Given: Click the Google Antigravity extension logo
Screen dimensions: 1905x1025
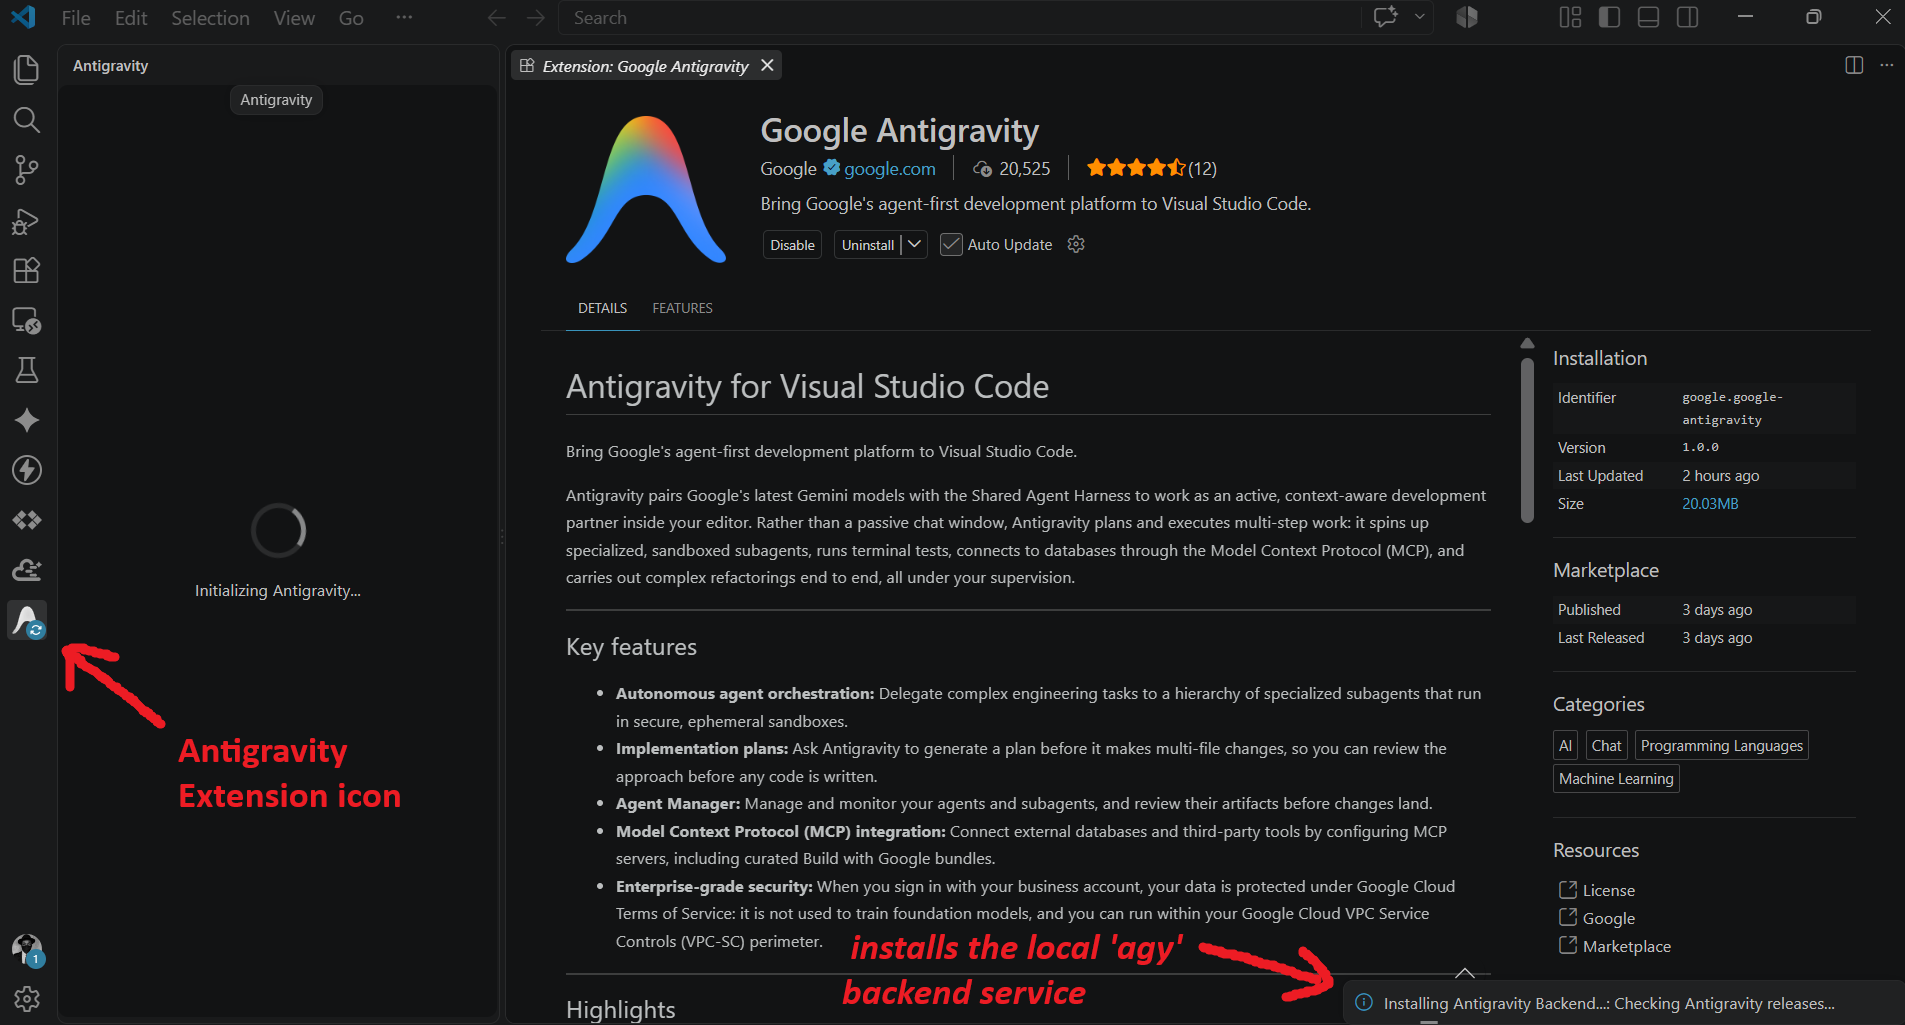Looking at the screenshot, I should (x=646, y=189).
